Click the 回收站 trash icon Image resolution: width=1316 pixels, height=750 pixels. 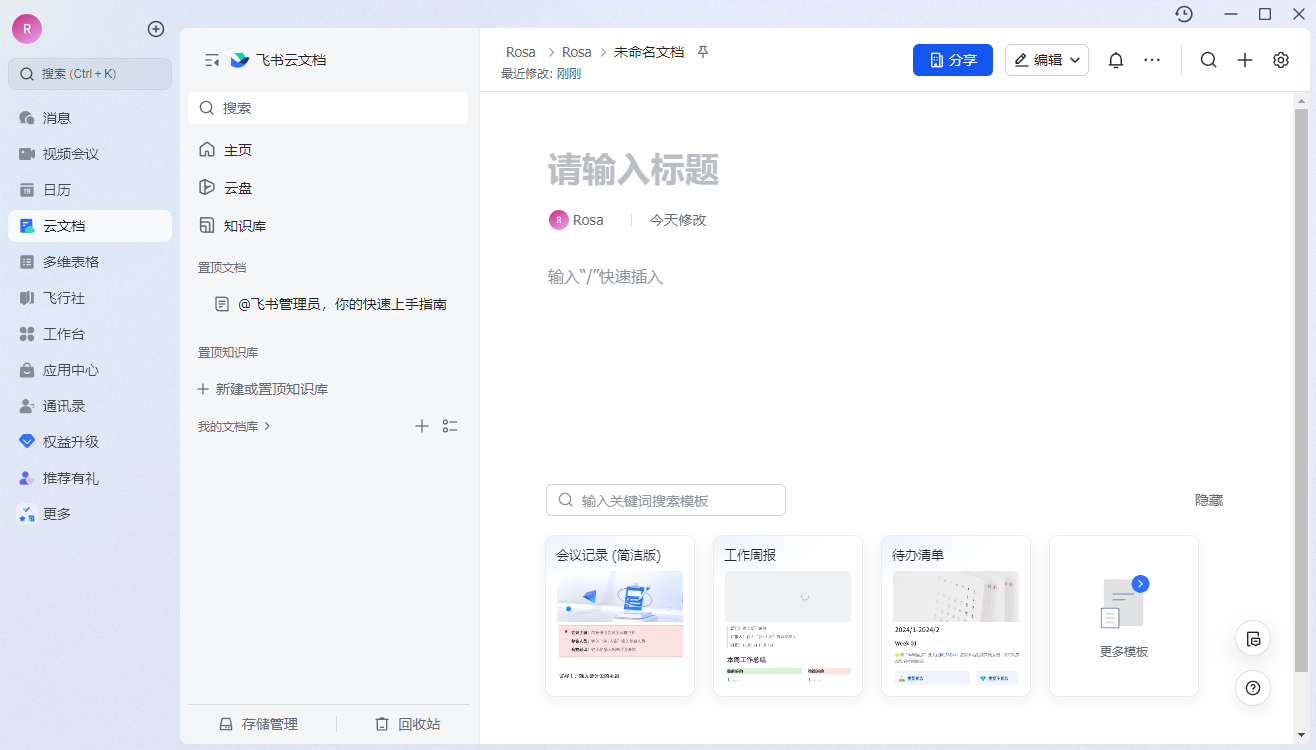[x=406, y=723]
